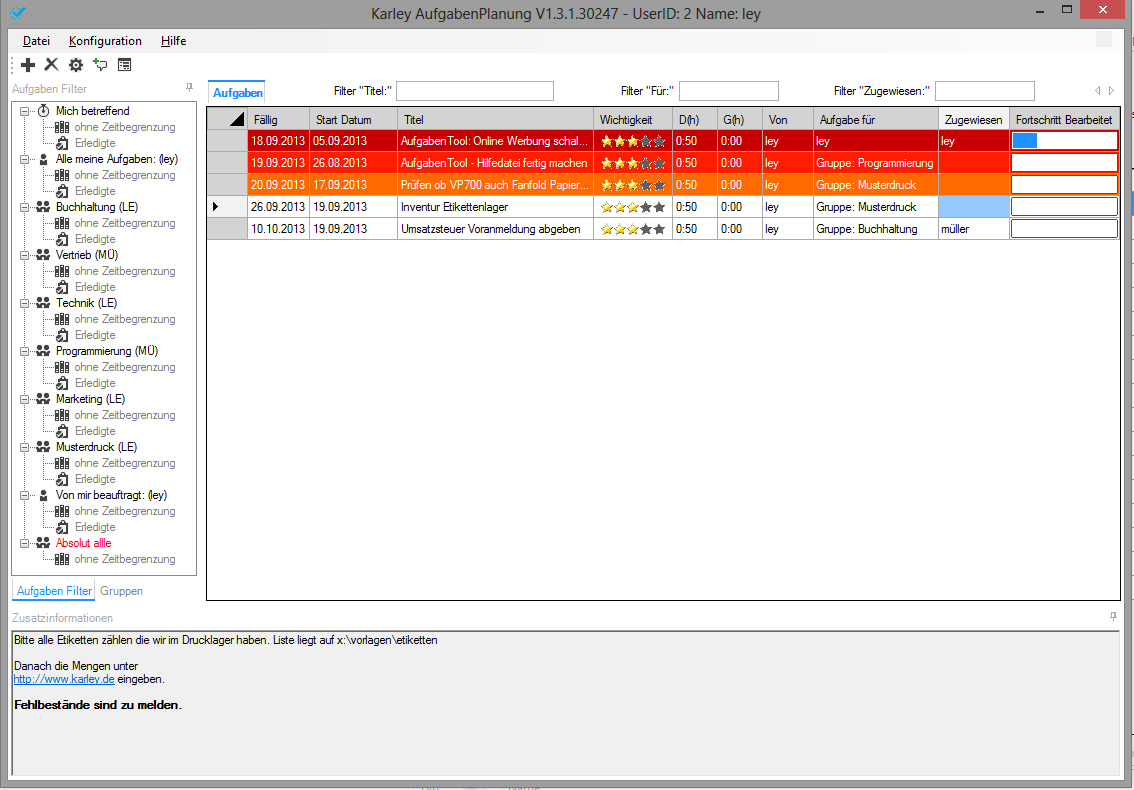Click group icon next to Absolut allle

43,543
